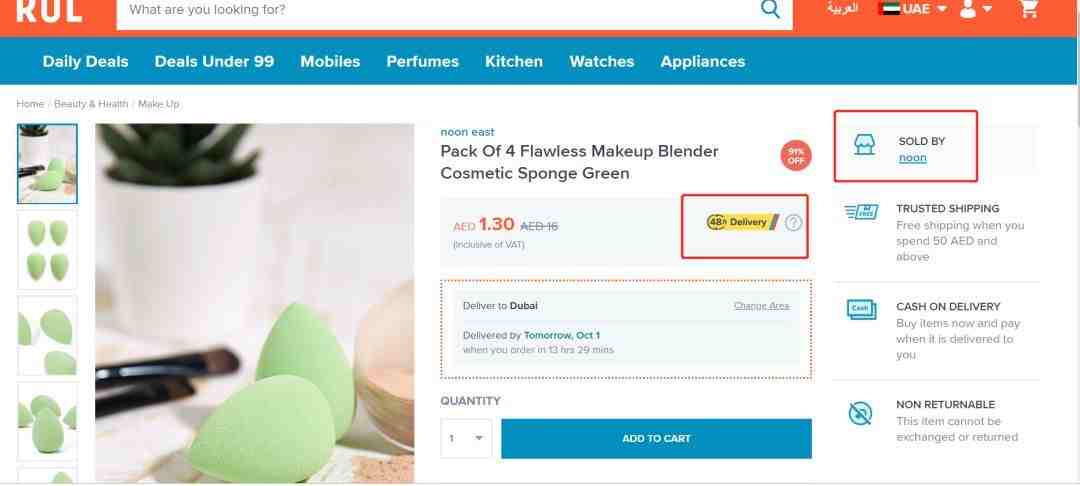
Task: Open the shopping cart icon
Action: click(x=1029, y=9)
